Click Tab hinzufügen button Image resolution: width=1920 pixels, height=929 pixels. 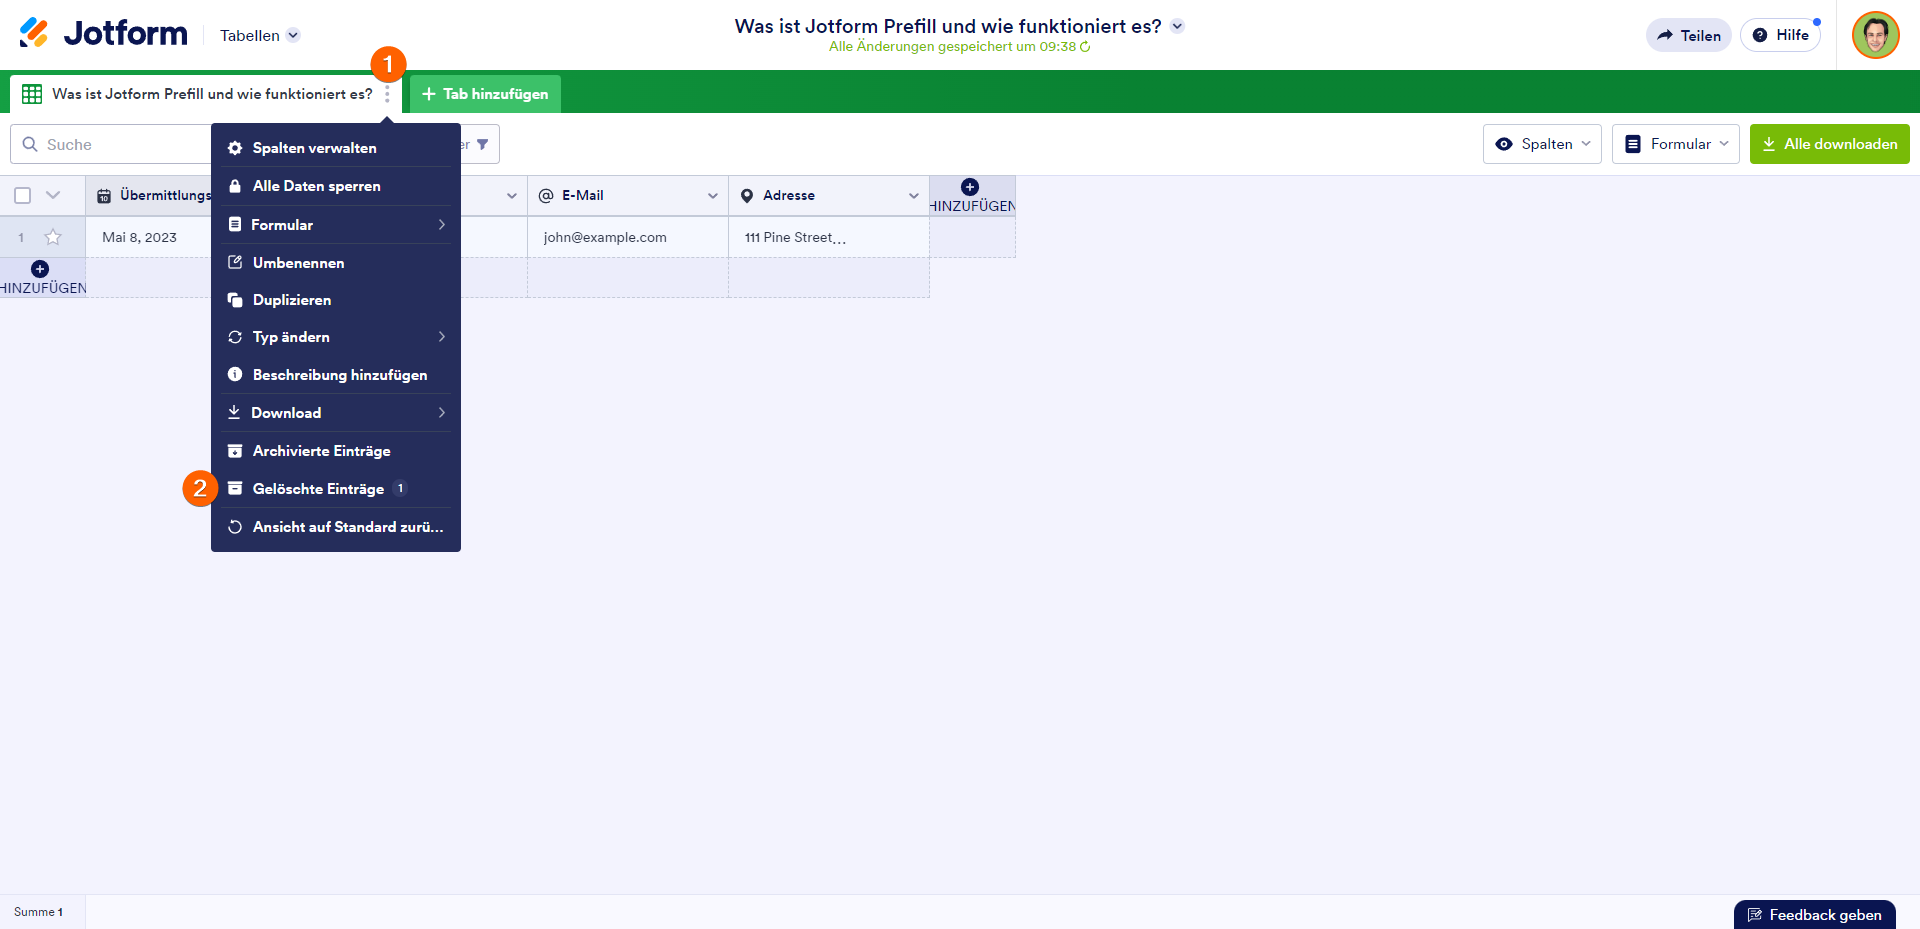coord(485,94)
